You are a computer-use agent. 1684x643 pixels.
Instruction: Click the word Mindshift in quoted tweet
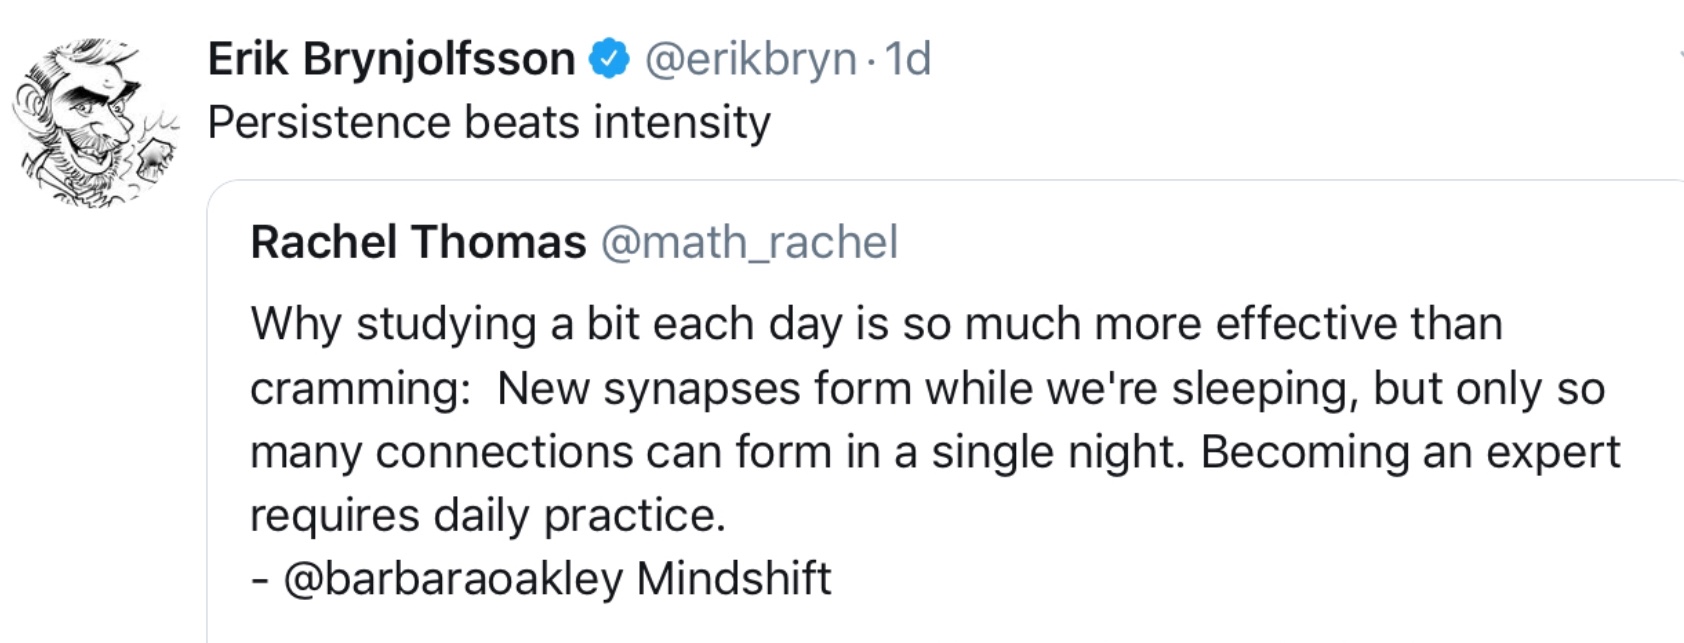coord(734,578)
